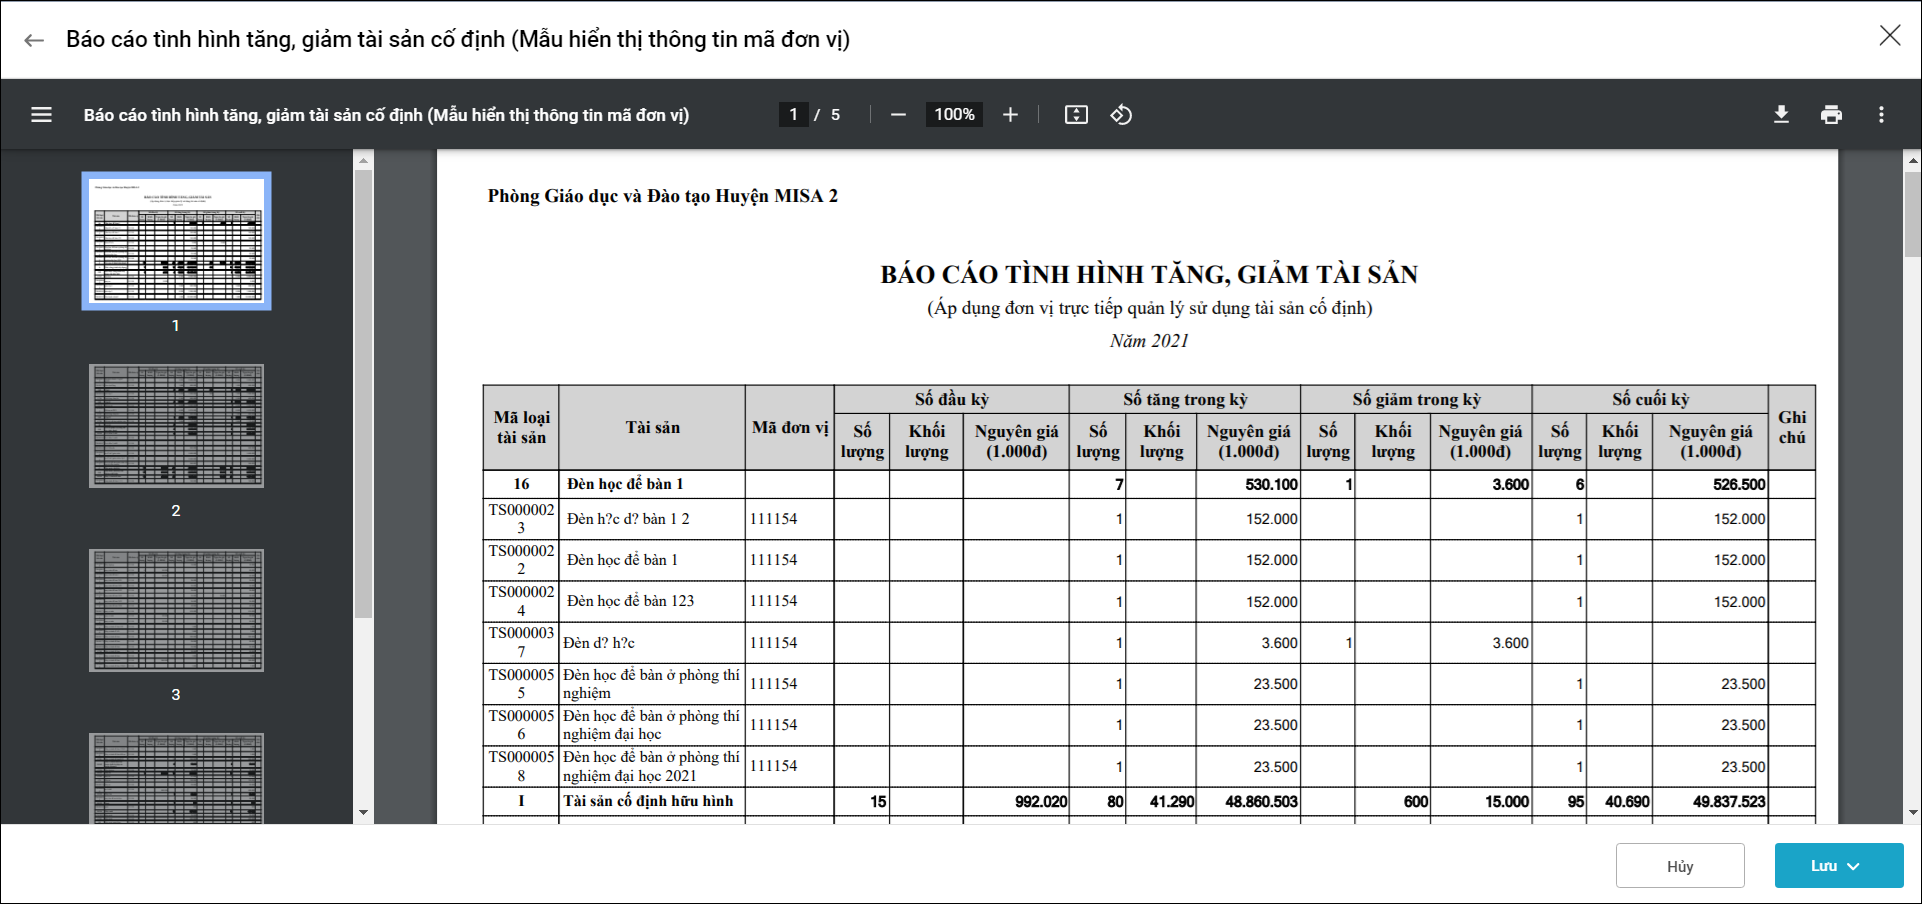Click the Hủy button

click(x=1680, y=866)
